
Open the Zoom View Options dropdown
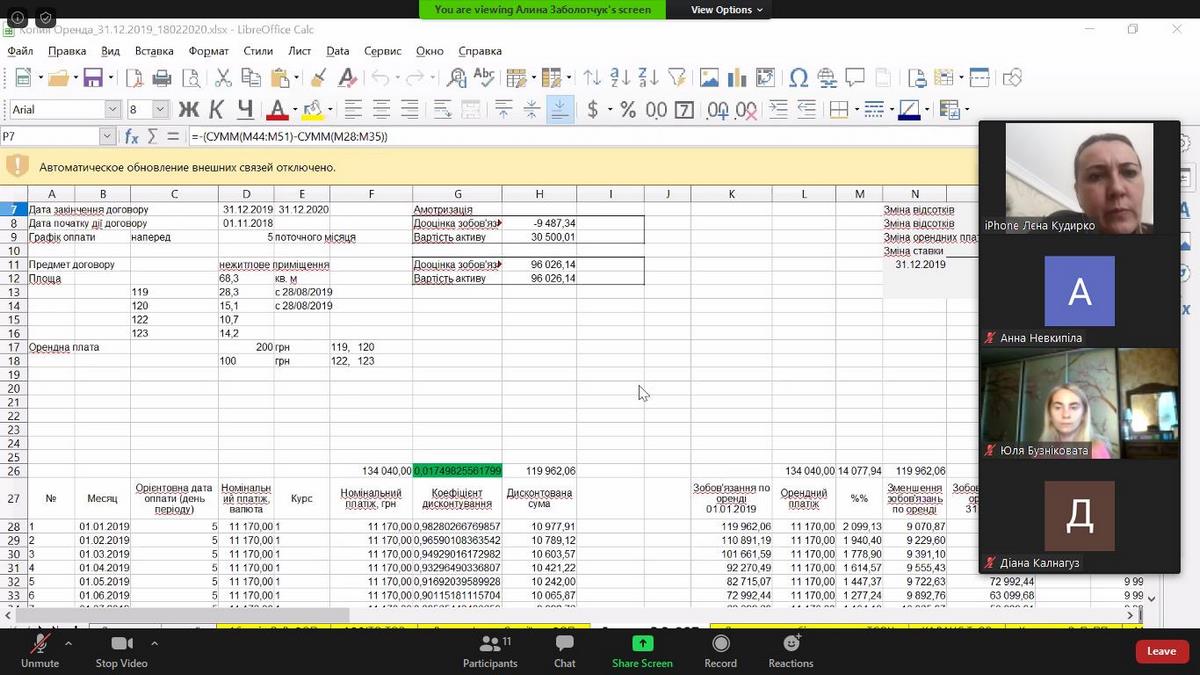tap(727, 10)
